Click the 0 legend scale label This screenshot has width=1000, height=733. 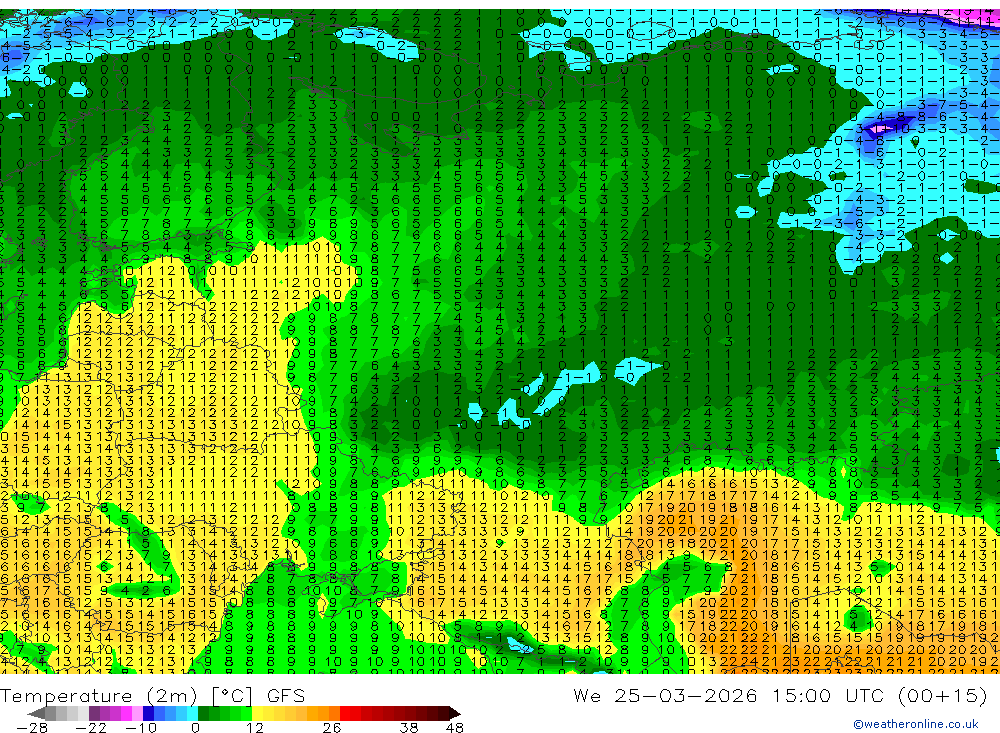(195, 727)
